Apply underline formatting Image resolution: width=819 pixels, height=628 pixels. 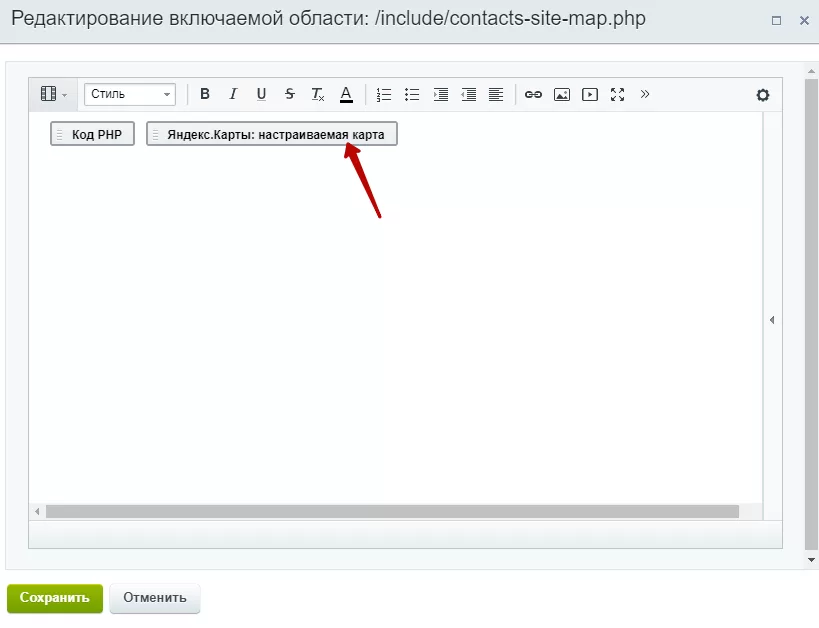click(261, 94)
